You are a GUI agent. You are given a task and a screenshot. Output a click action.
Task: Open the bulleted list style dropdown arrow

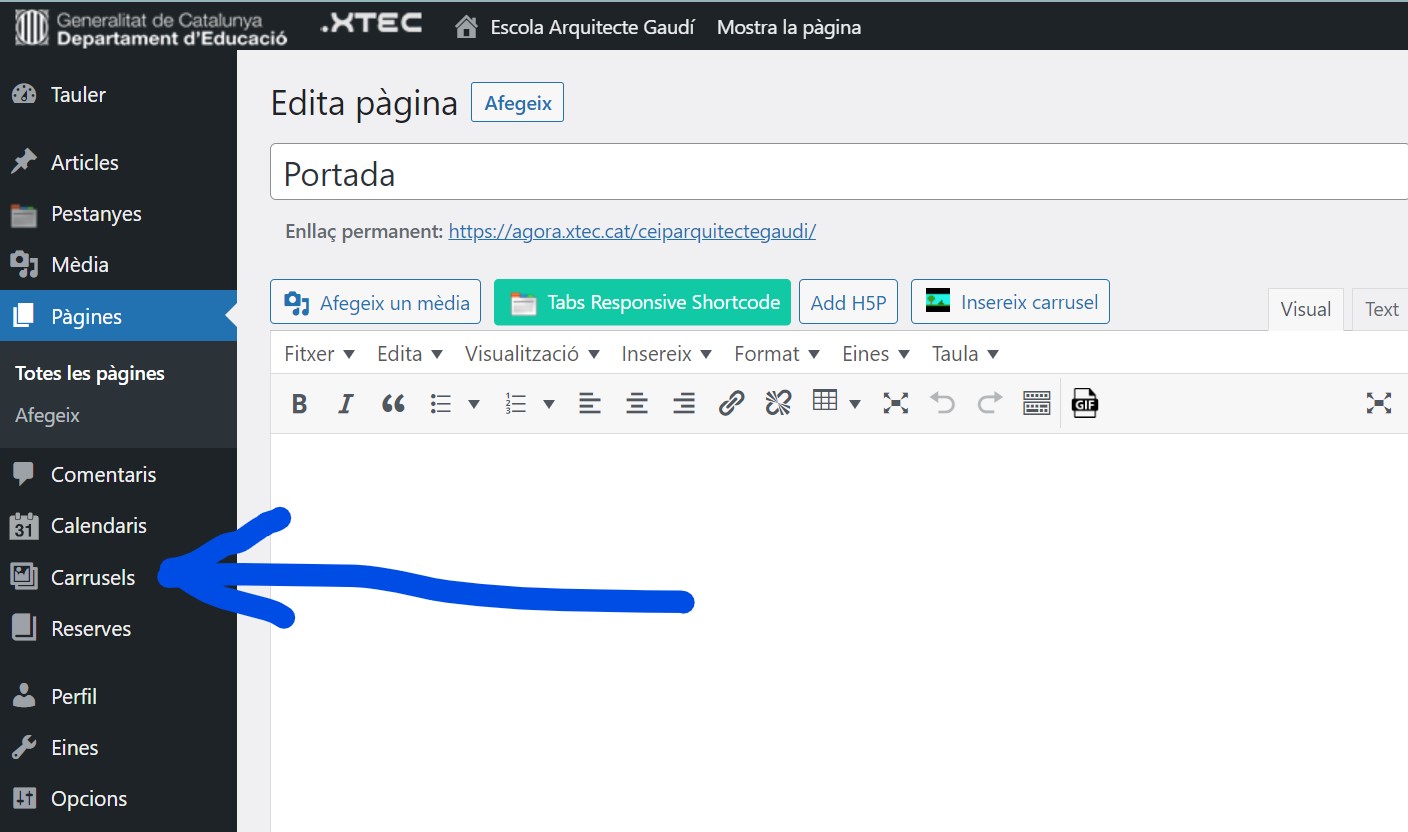pos(474,405)
